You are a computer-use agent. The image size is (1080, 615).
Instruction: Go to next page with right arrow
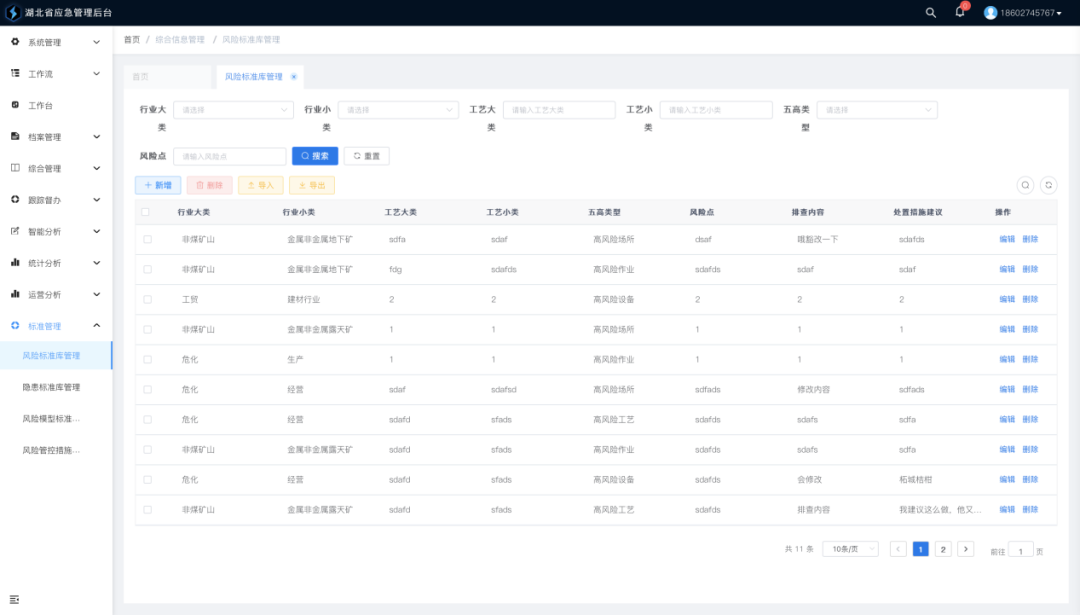(965, 549)
